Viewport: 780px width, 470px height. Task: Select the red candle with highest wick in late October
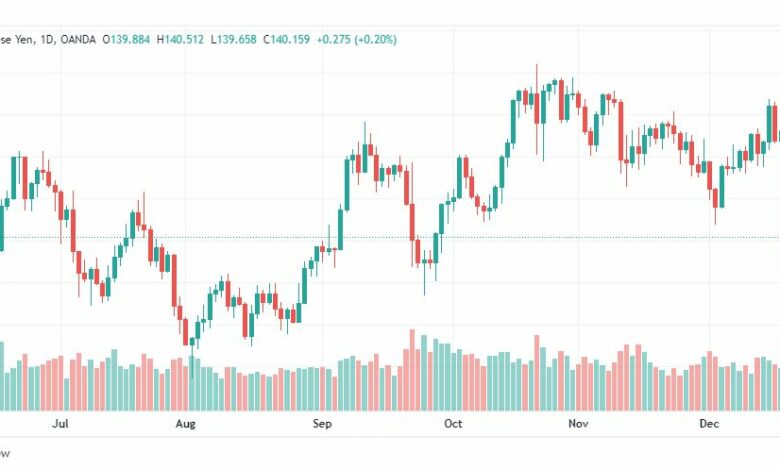[x=537, y=107]
